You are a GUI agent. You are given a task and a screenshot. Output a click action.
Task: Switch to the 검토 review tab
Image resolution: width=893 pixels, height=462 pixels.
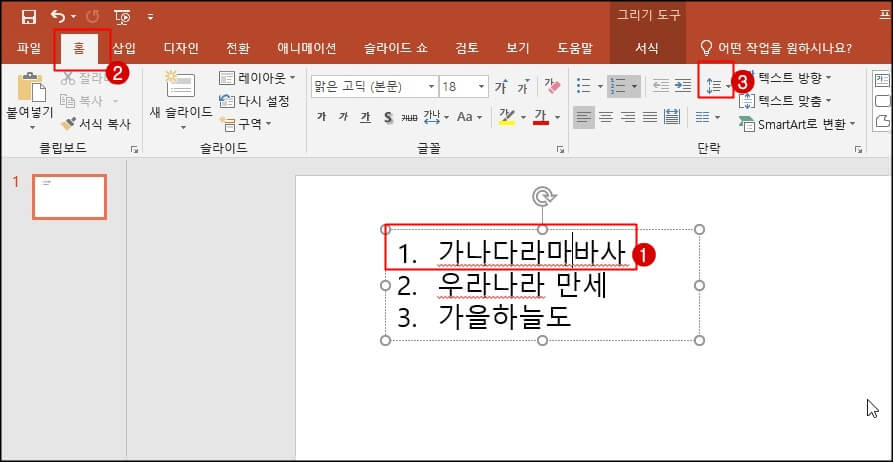[467, 48]
